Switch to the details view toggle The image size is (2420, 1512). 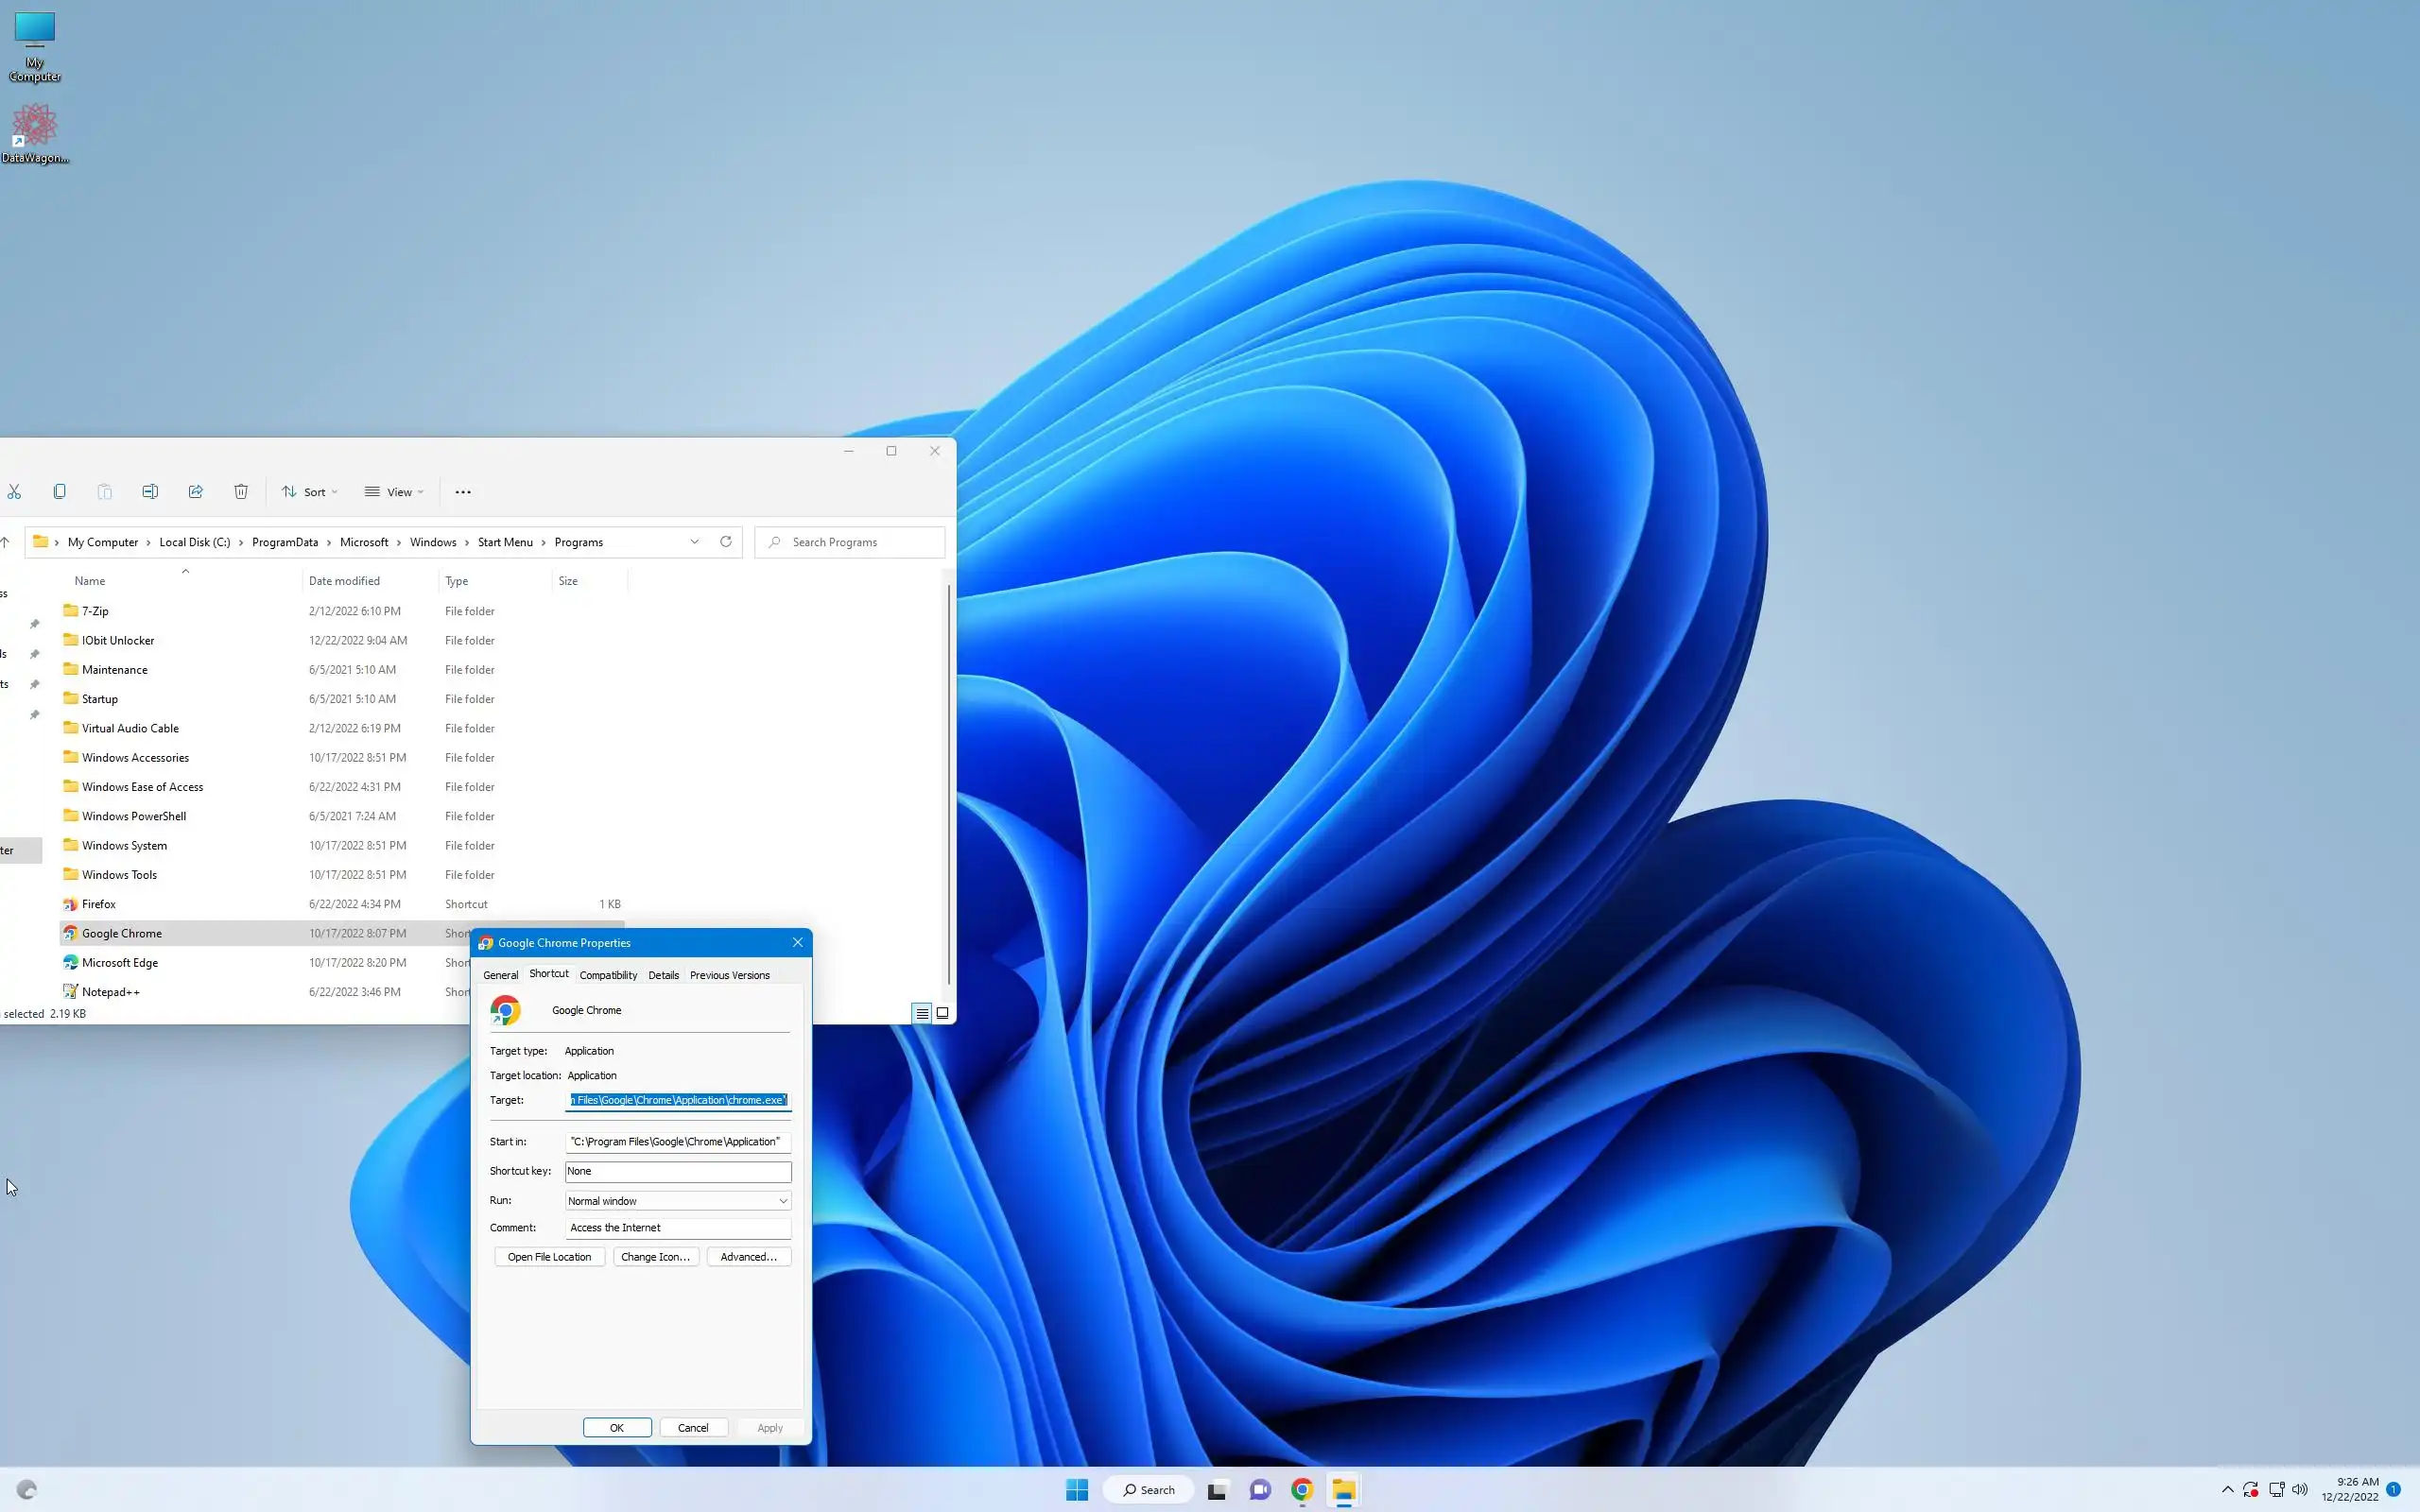click(922, 1013)
